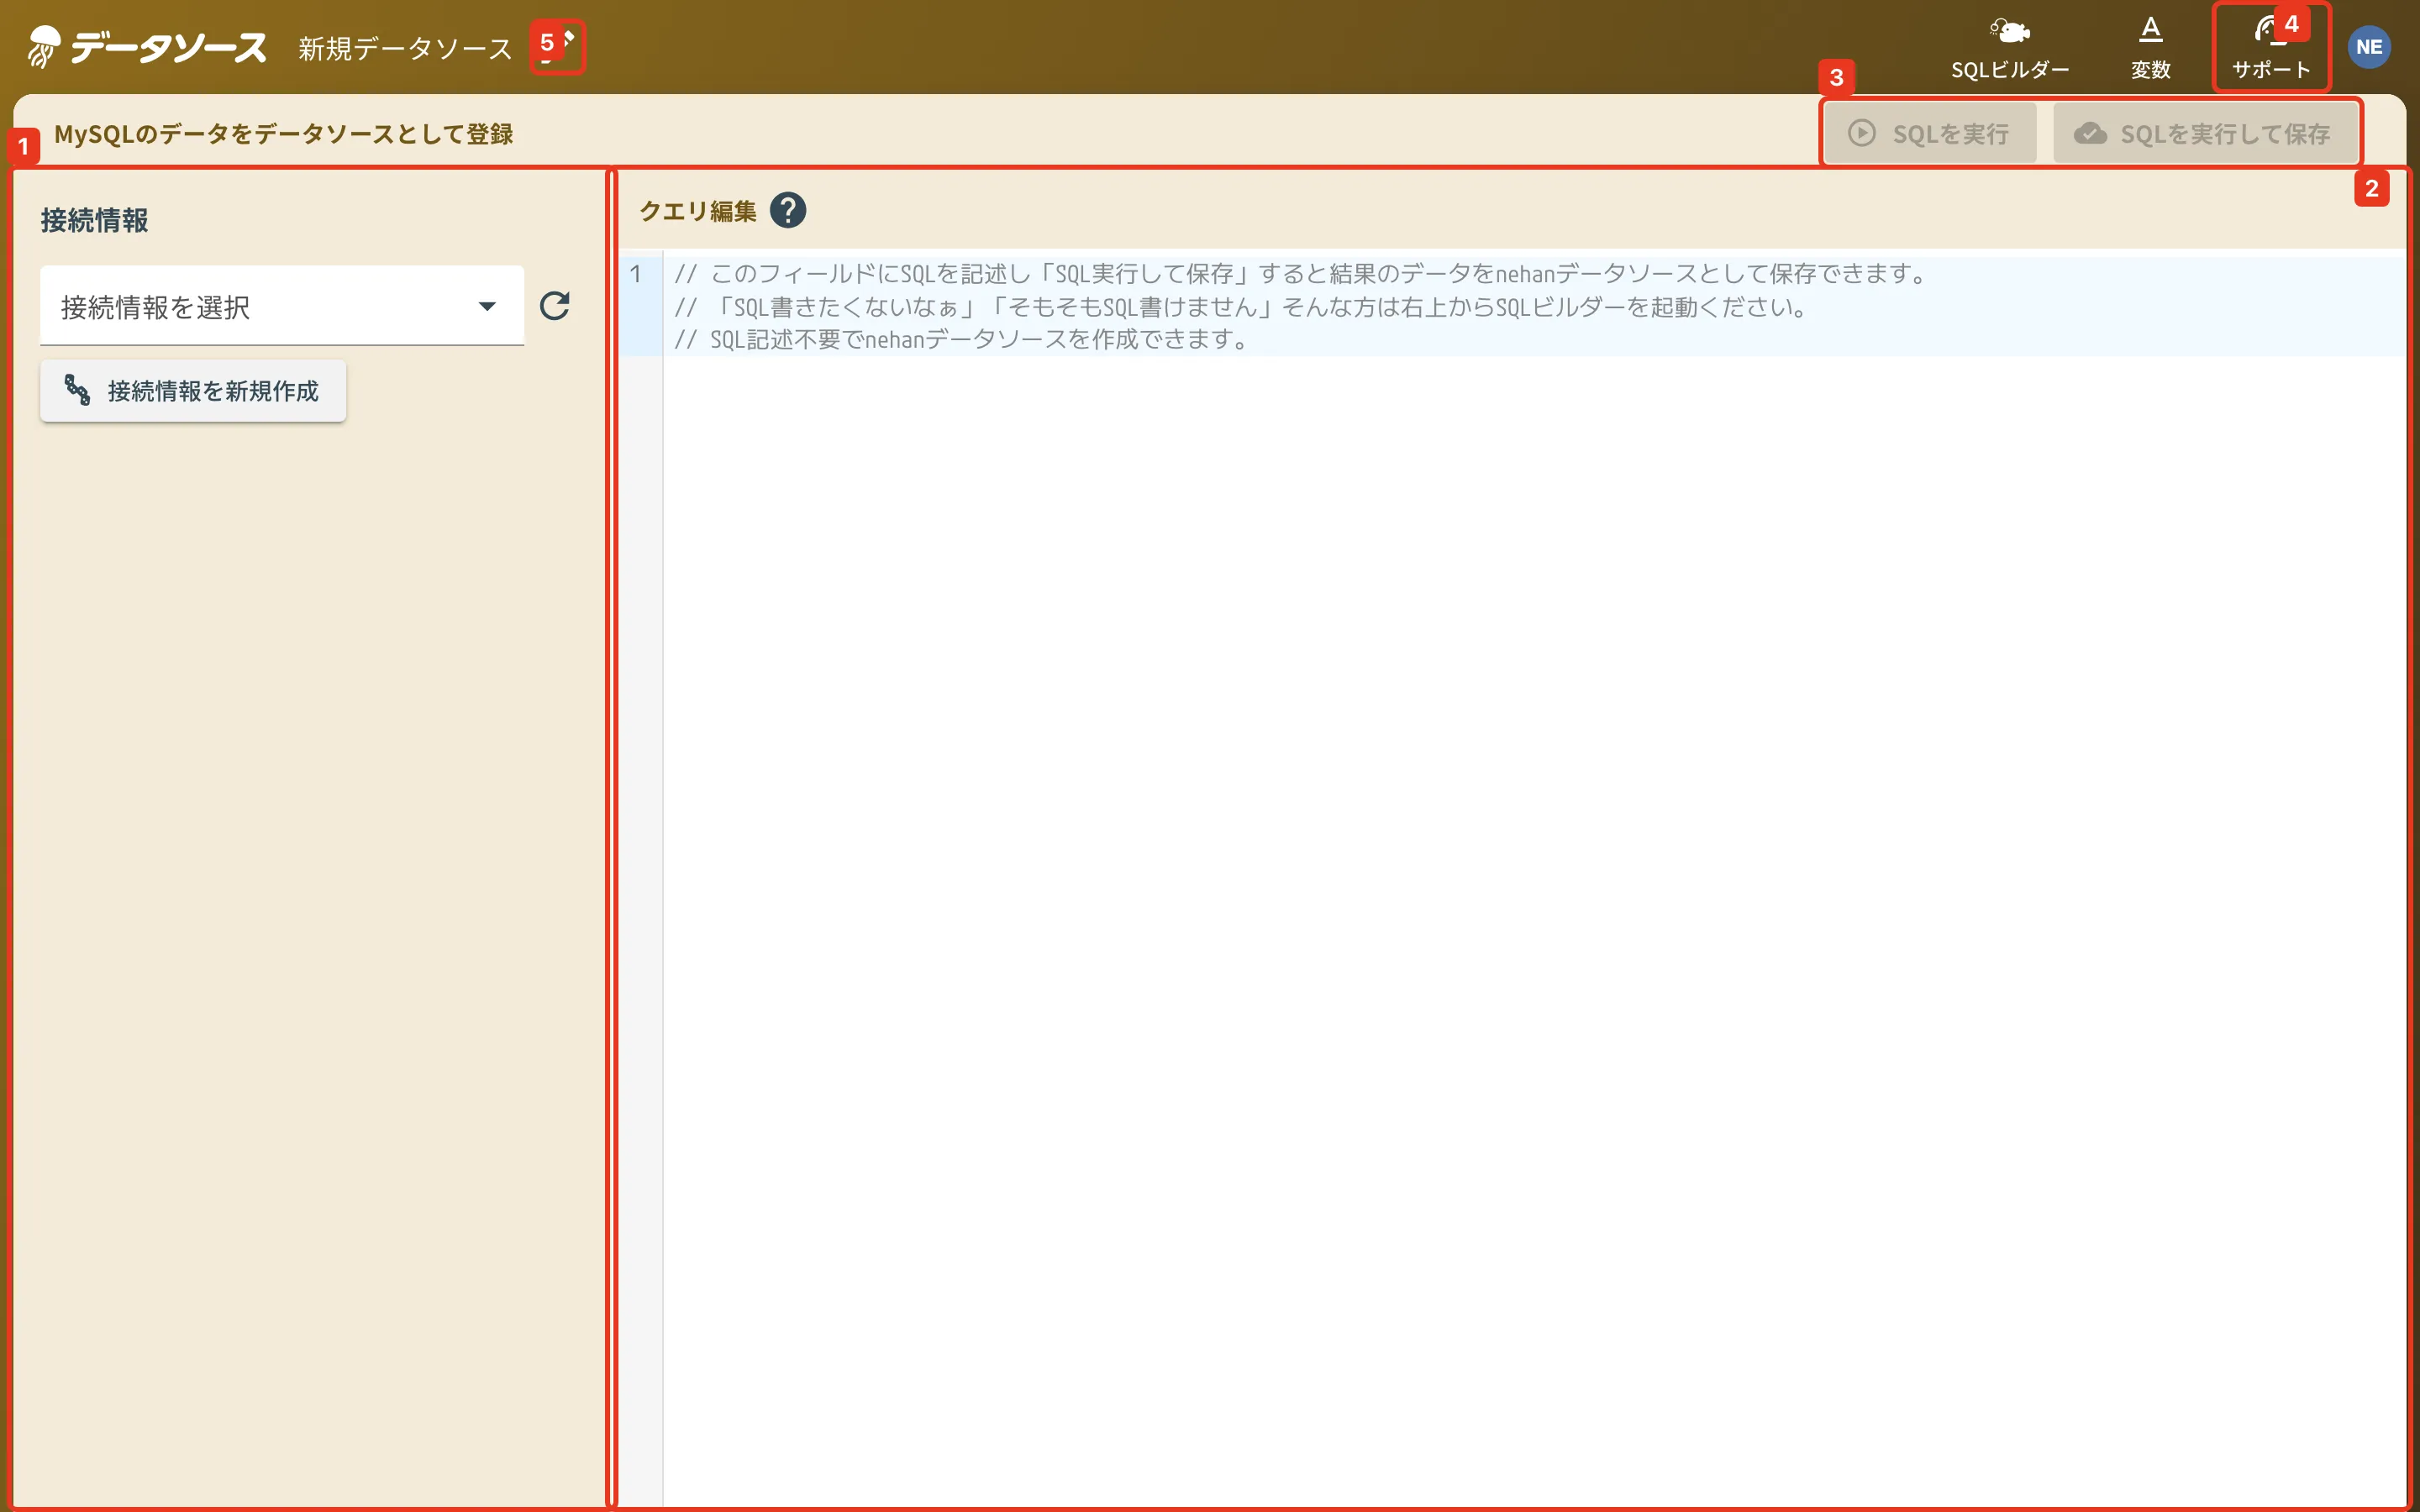Viewport: 2420px width, 1512px height.
Task: Click the jellyfish logo next to データソース
Action: coord(43,46)
